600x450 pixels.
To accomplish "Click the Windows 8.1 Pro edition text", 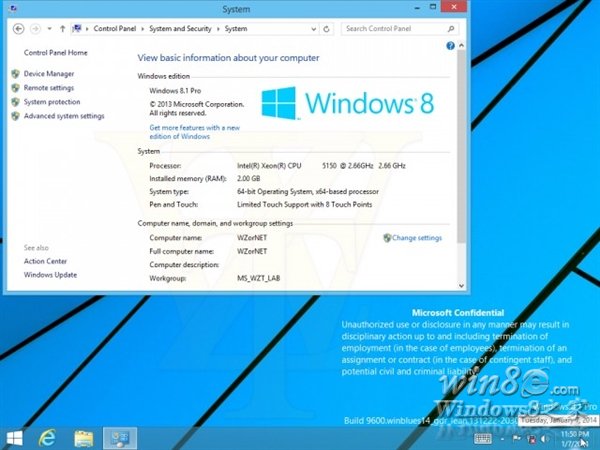I will pyautogui.click(x=175, y=91).
